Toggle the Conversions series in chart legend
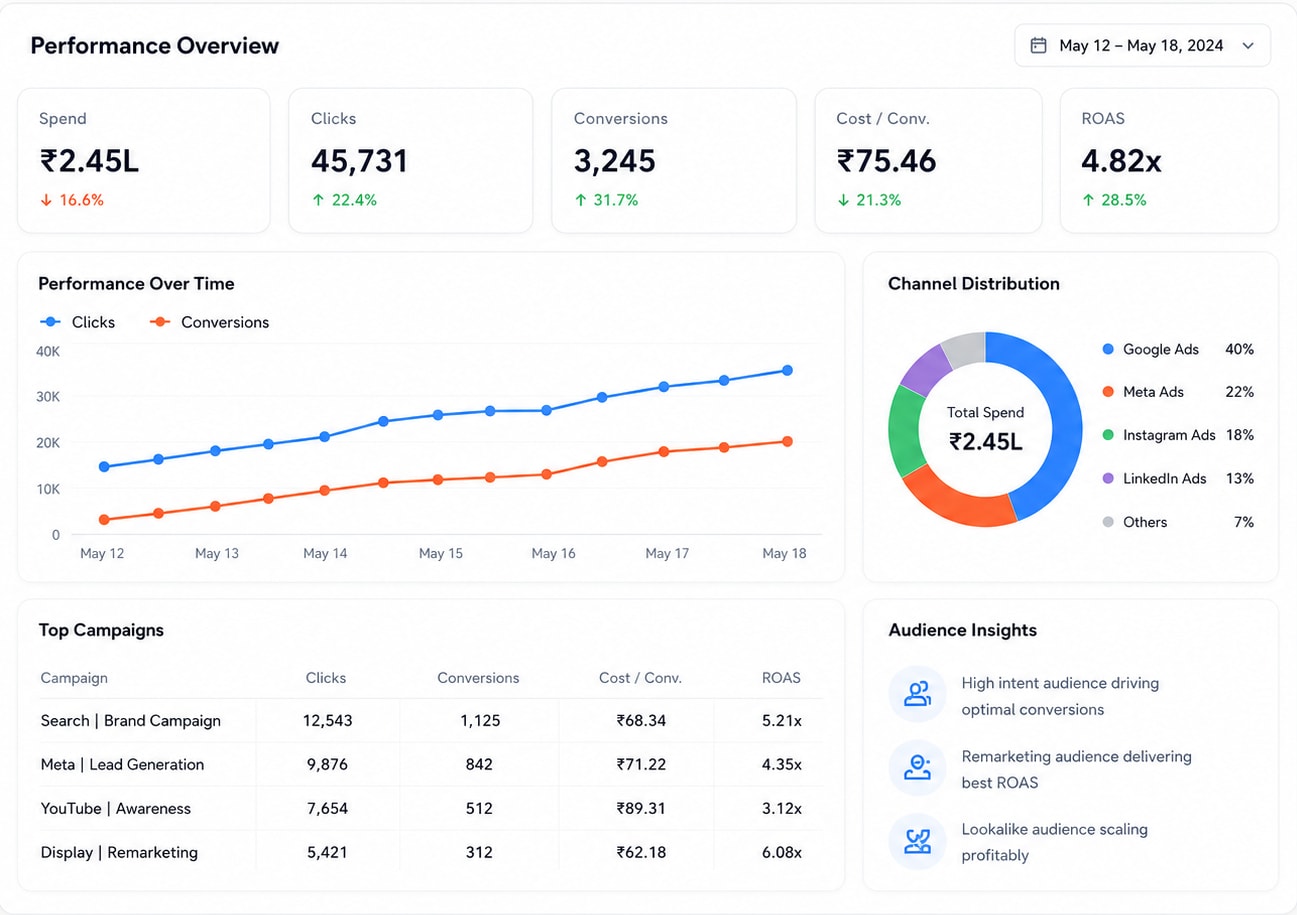This screenshot has height=915, width=1297. point(209,322)
